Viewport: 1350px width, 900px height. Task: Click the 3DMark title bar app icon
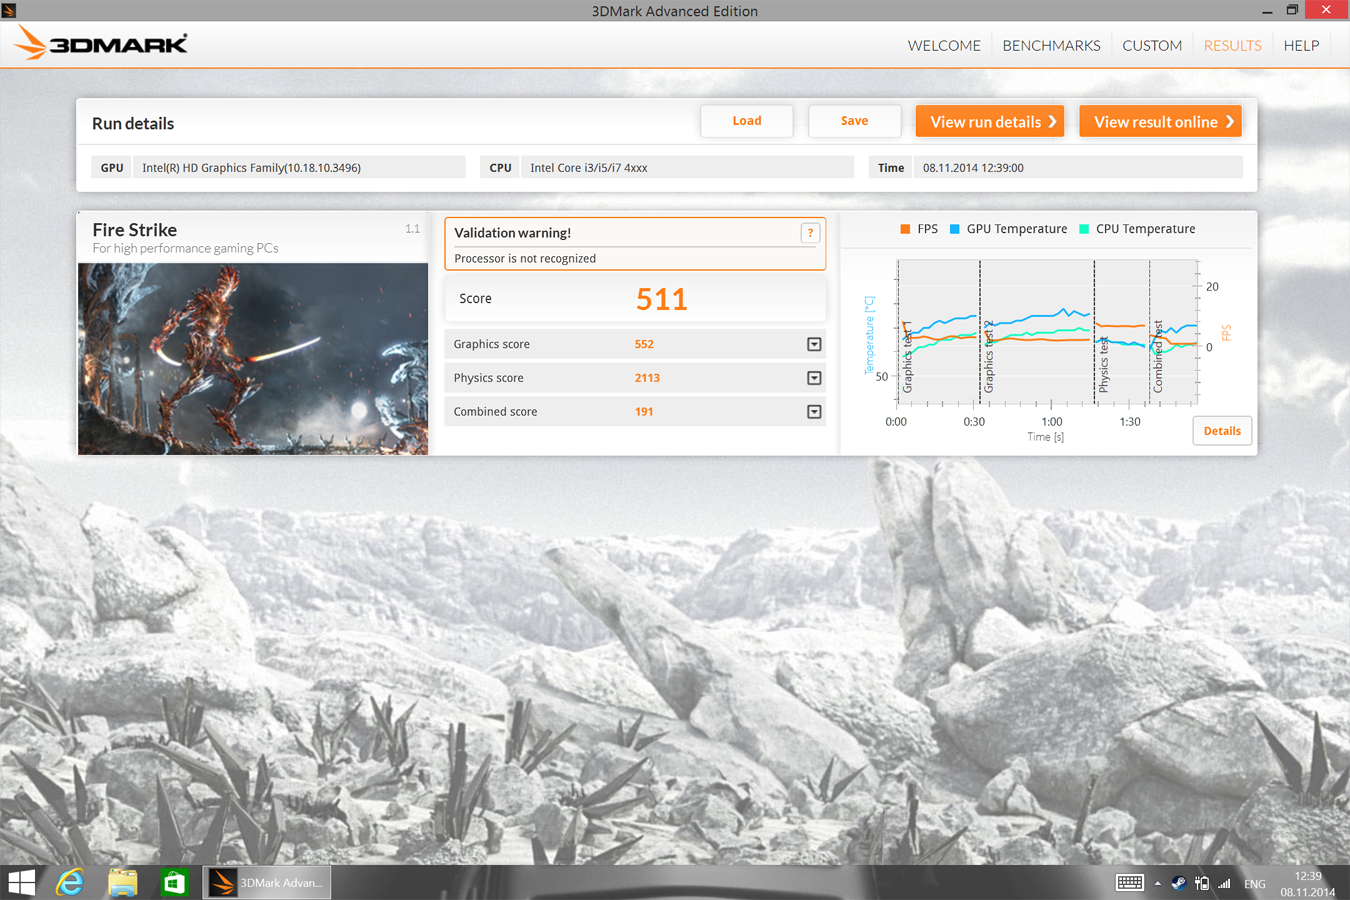pyautogui.click(x=9, y=10)
